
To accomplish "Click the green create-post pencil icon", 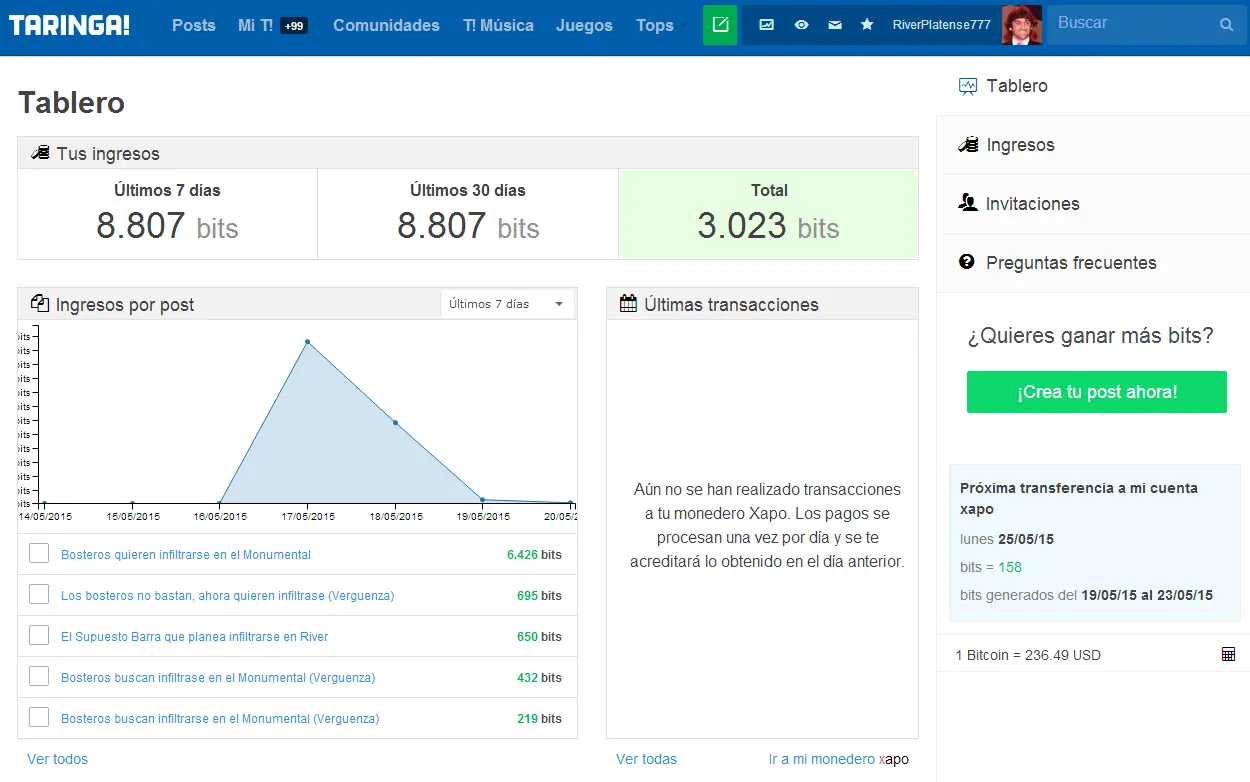I will tap(720, 25).
